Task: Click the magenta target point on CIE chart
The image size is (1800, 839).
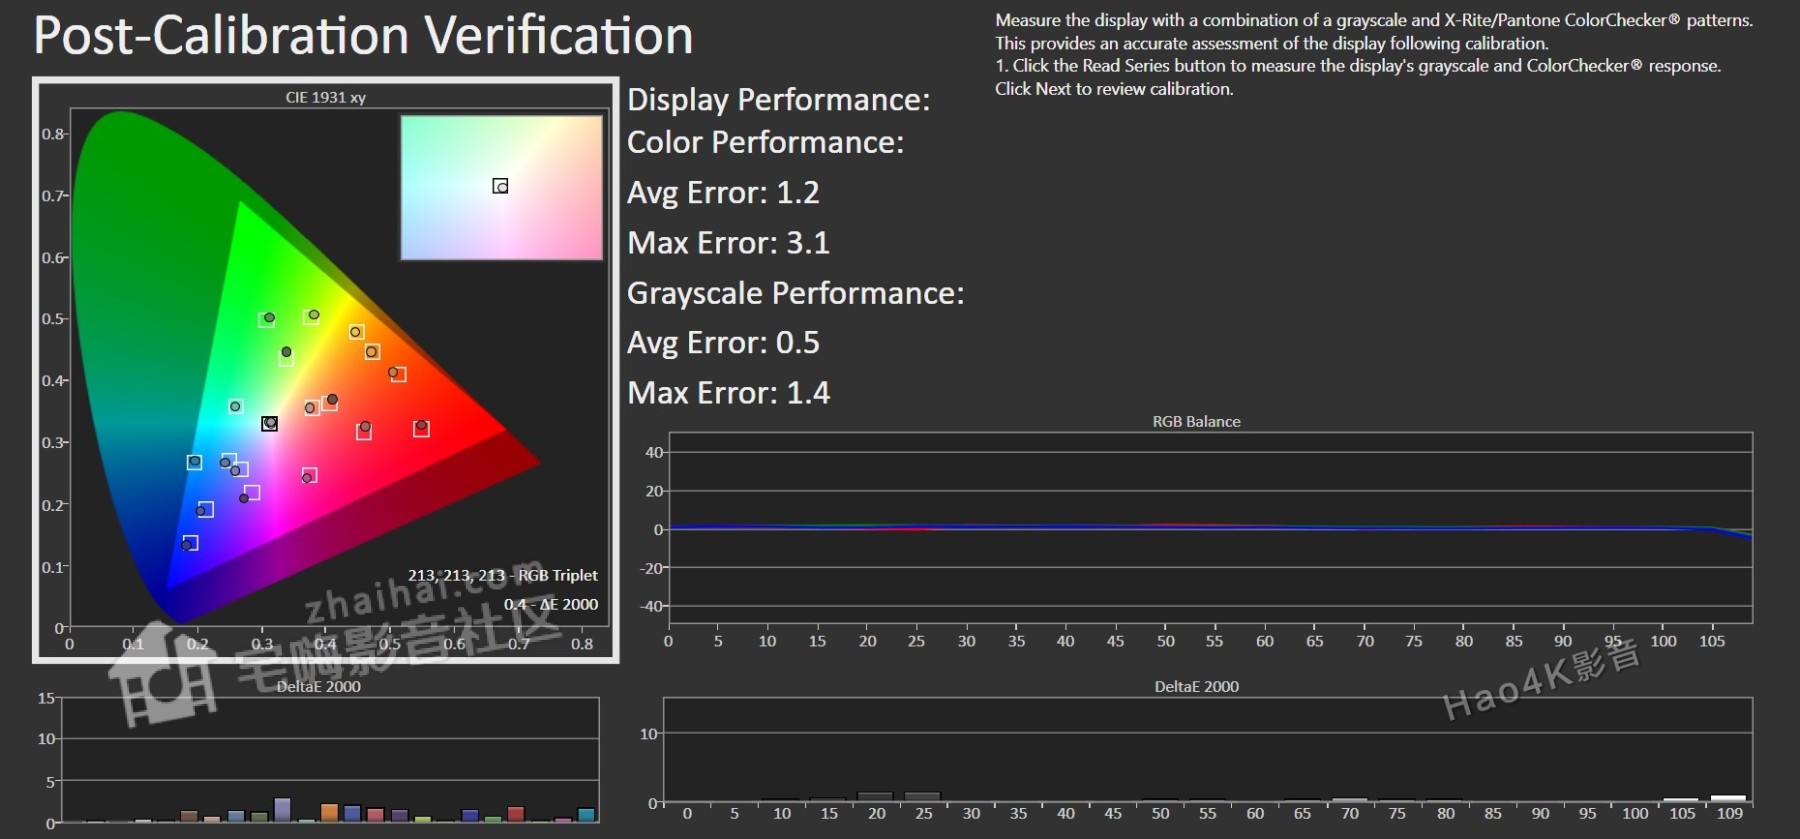Action: [x=309, y=476]
